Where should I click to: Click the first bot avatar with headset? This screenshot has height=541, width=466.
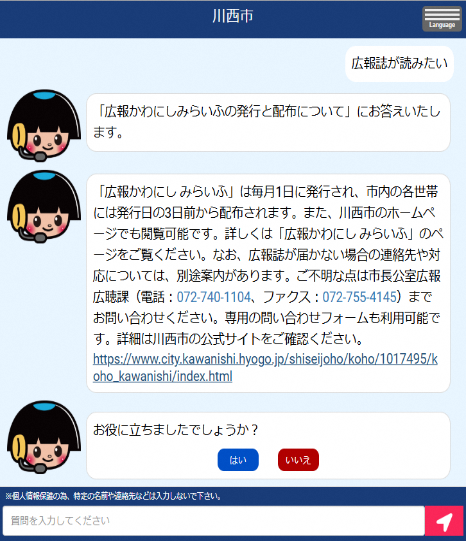coord(44,126)
